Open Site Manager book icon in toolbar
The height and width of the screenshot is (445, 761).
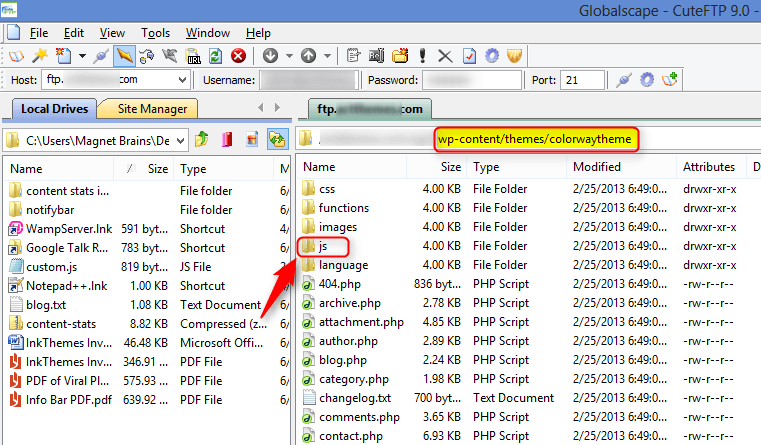pos(16,56)
